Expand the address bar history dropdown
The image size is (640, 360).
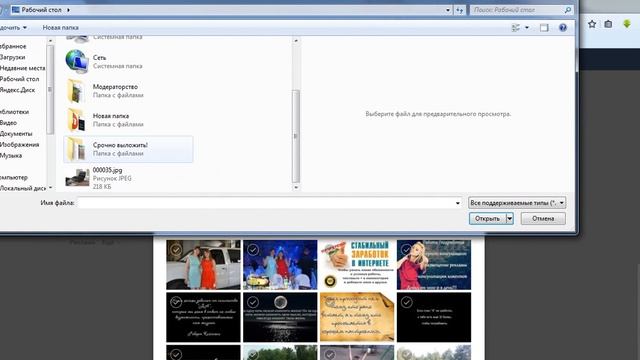click(x=448, y=10)
